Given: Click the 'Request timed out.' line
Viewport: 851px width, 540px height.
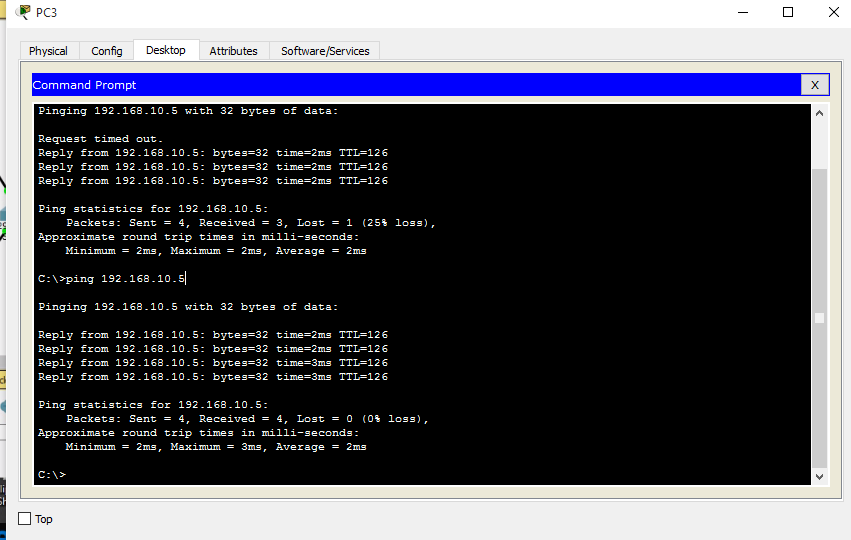Looking at the screenshot, I should 100,139.
